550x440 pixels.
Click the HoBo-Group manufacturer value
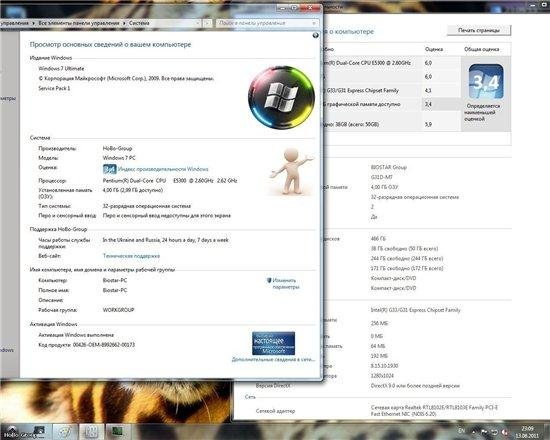click(118, 148)
